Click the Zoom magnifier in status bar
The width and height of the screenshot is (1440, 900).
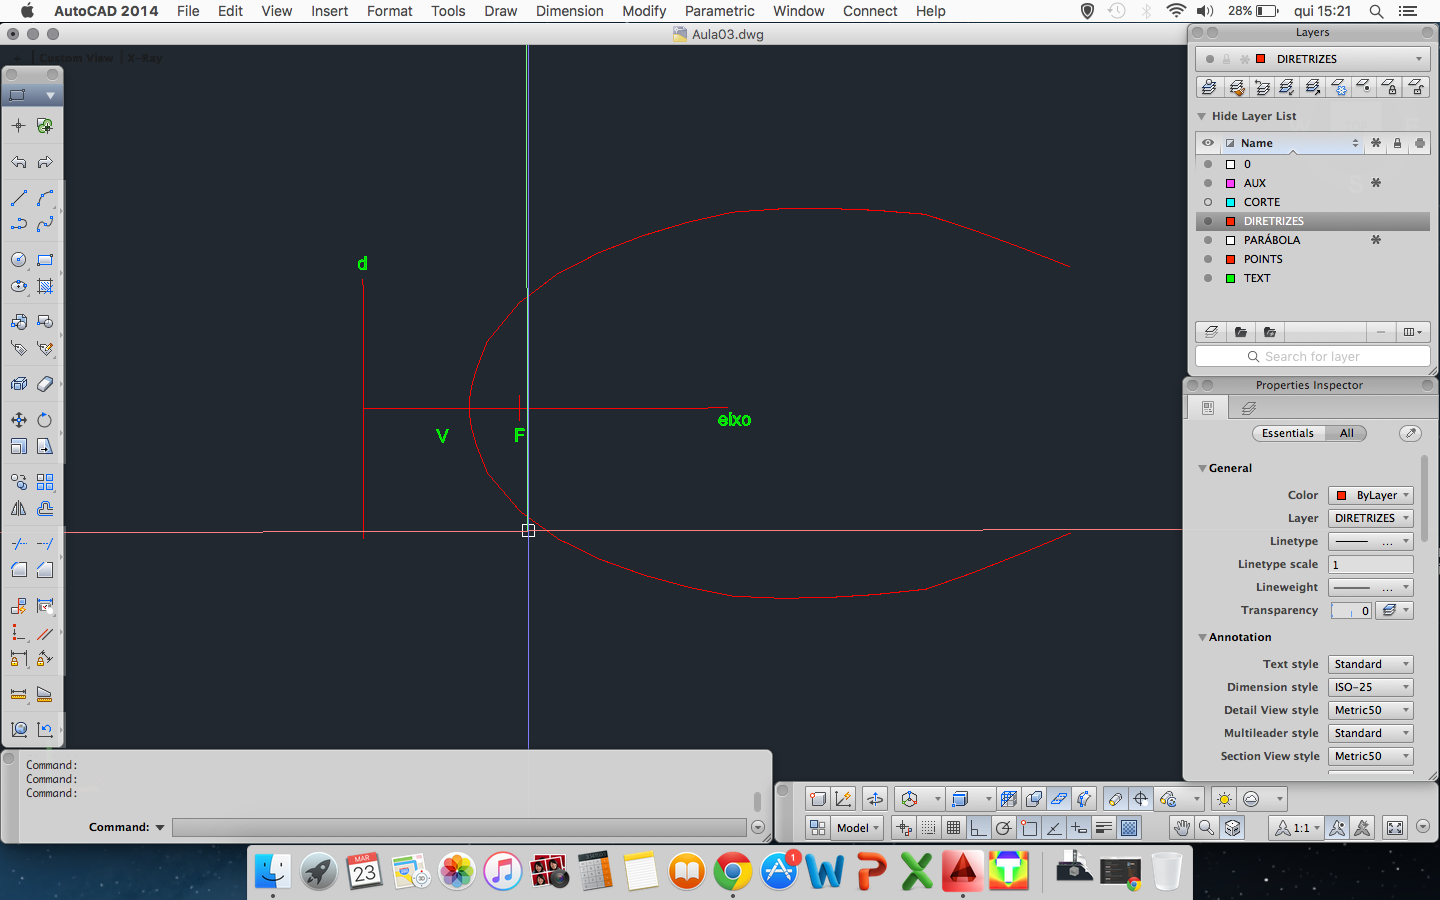click(x=1207, y=828)
